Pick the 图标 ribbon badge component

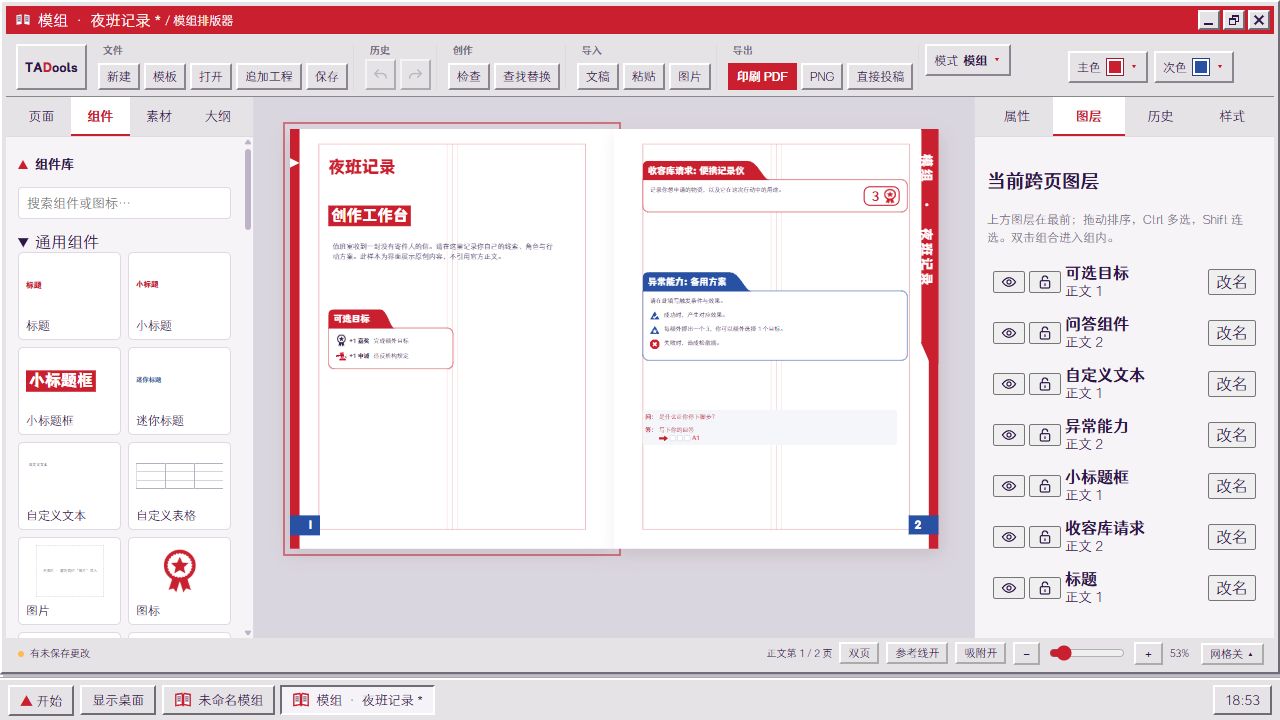(x=180, y=580)
